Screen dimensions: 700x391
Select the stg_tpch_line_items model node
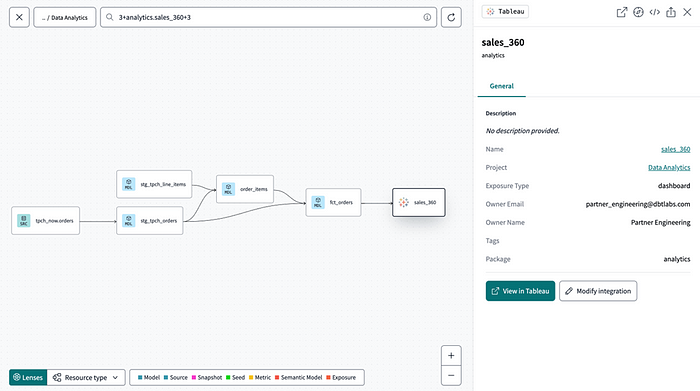[154, 184]
